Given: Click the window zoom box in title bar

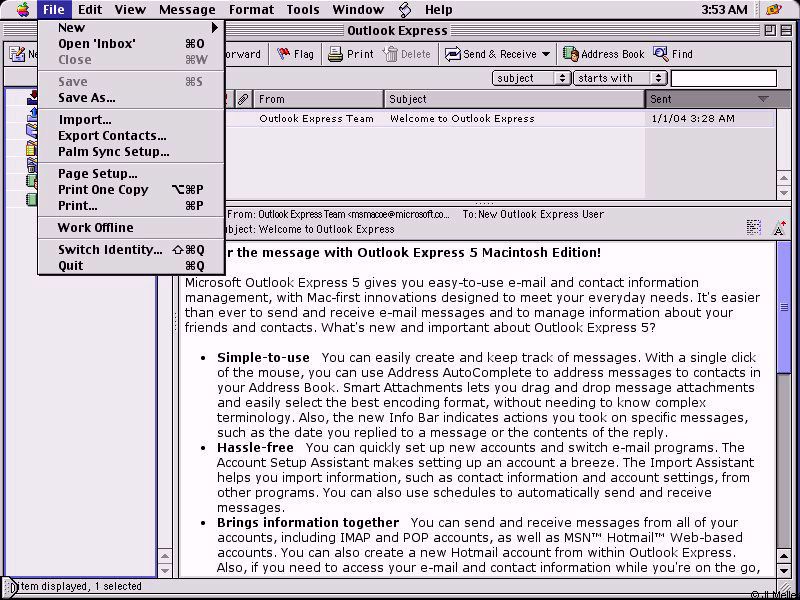Looking at the screenshot, I should 770,31.
